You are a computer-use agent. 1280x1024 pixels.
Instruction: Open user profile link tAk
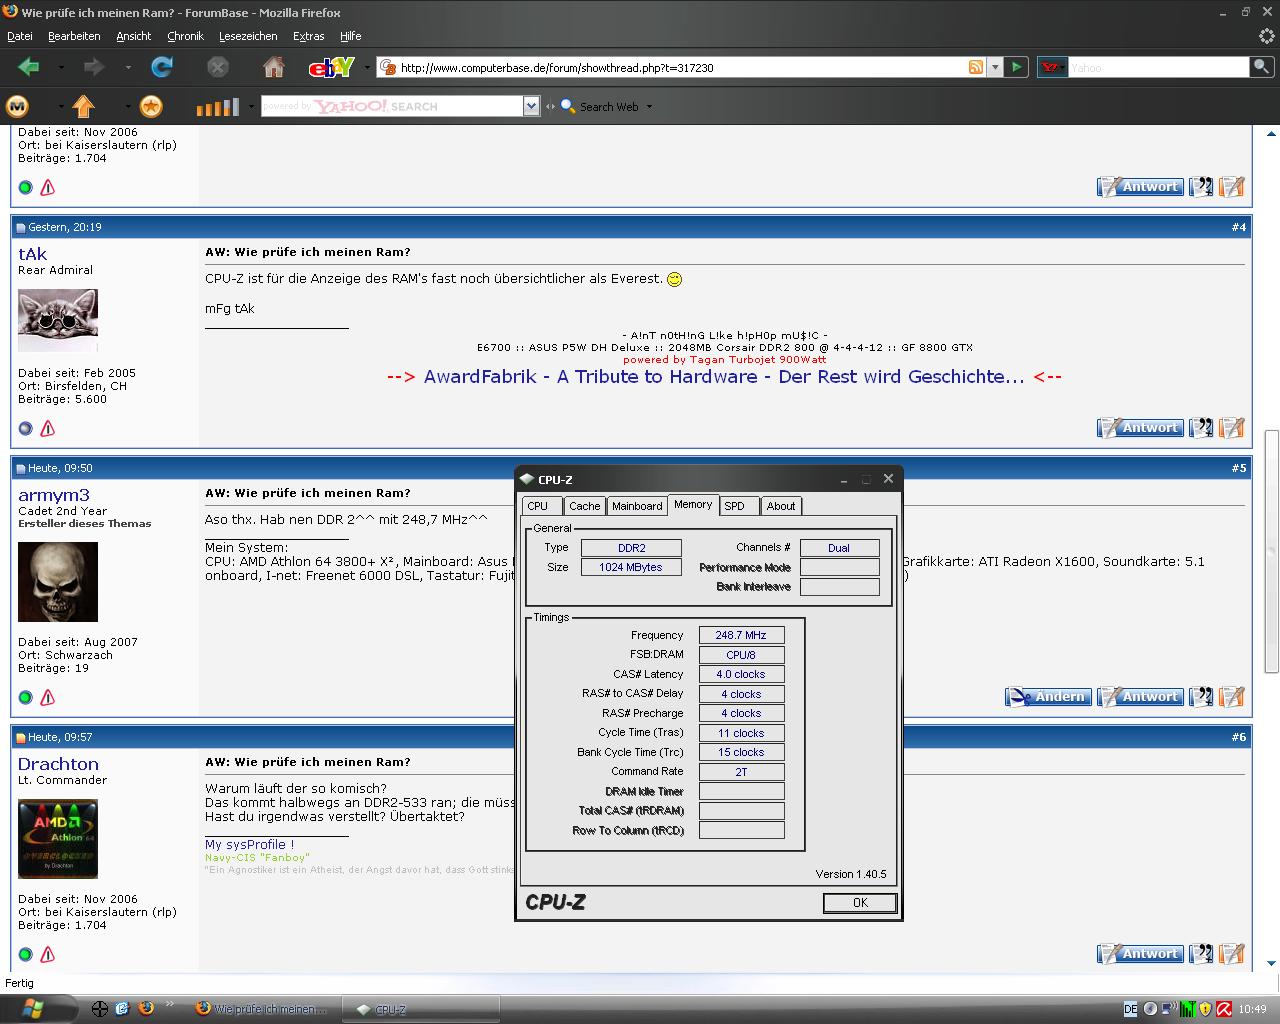point(32,254)
